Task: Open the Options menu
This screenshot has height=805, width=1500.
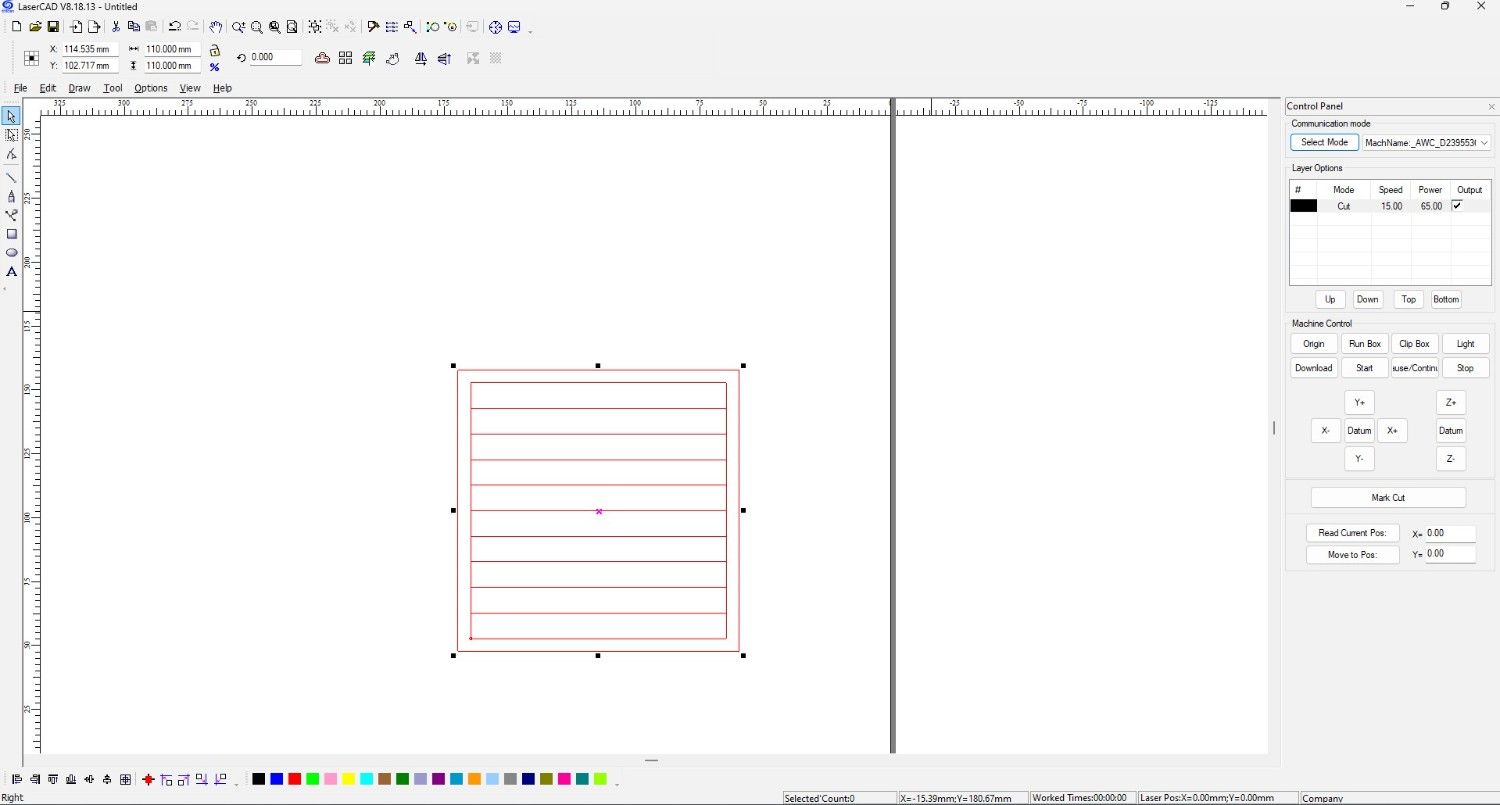Action: [x=150, y=88]
